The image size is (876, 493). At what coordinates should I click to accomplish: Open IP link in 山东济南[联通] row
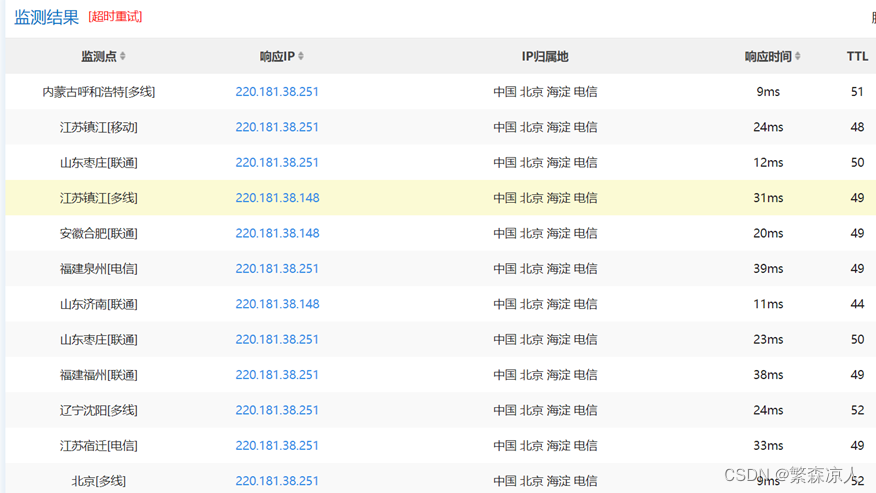click(278, 304)
